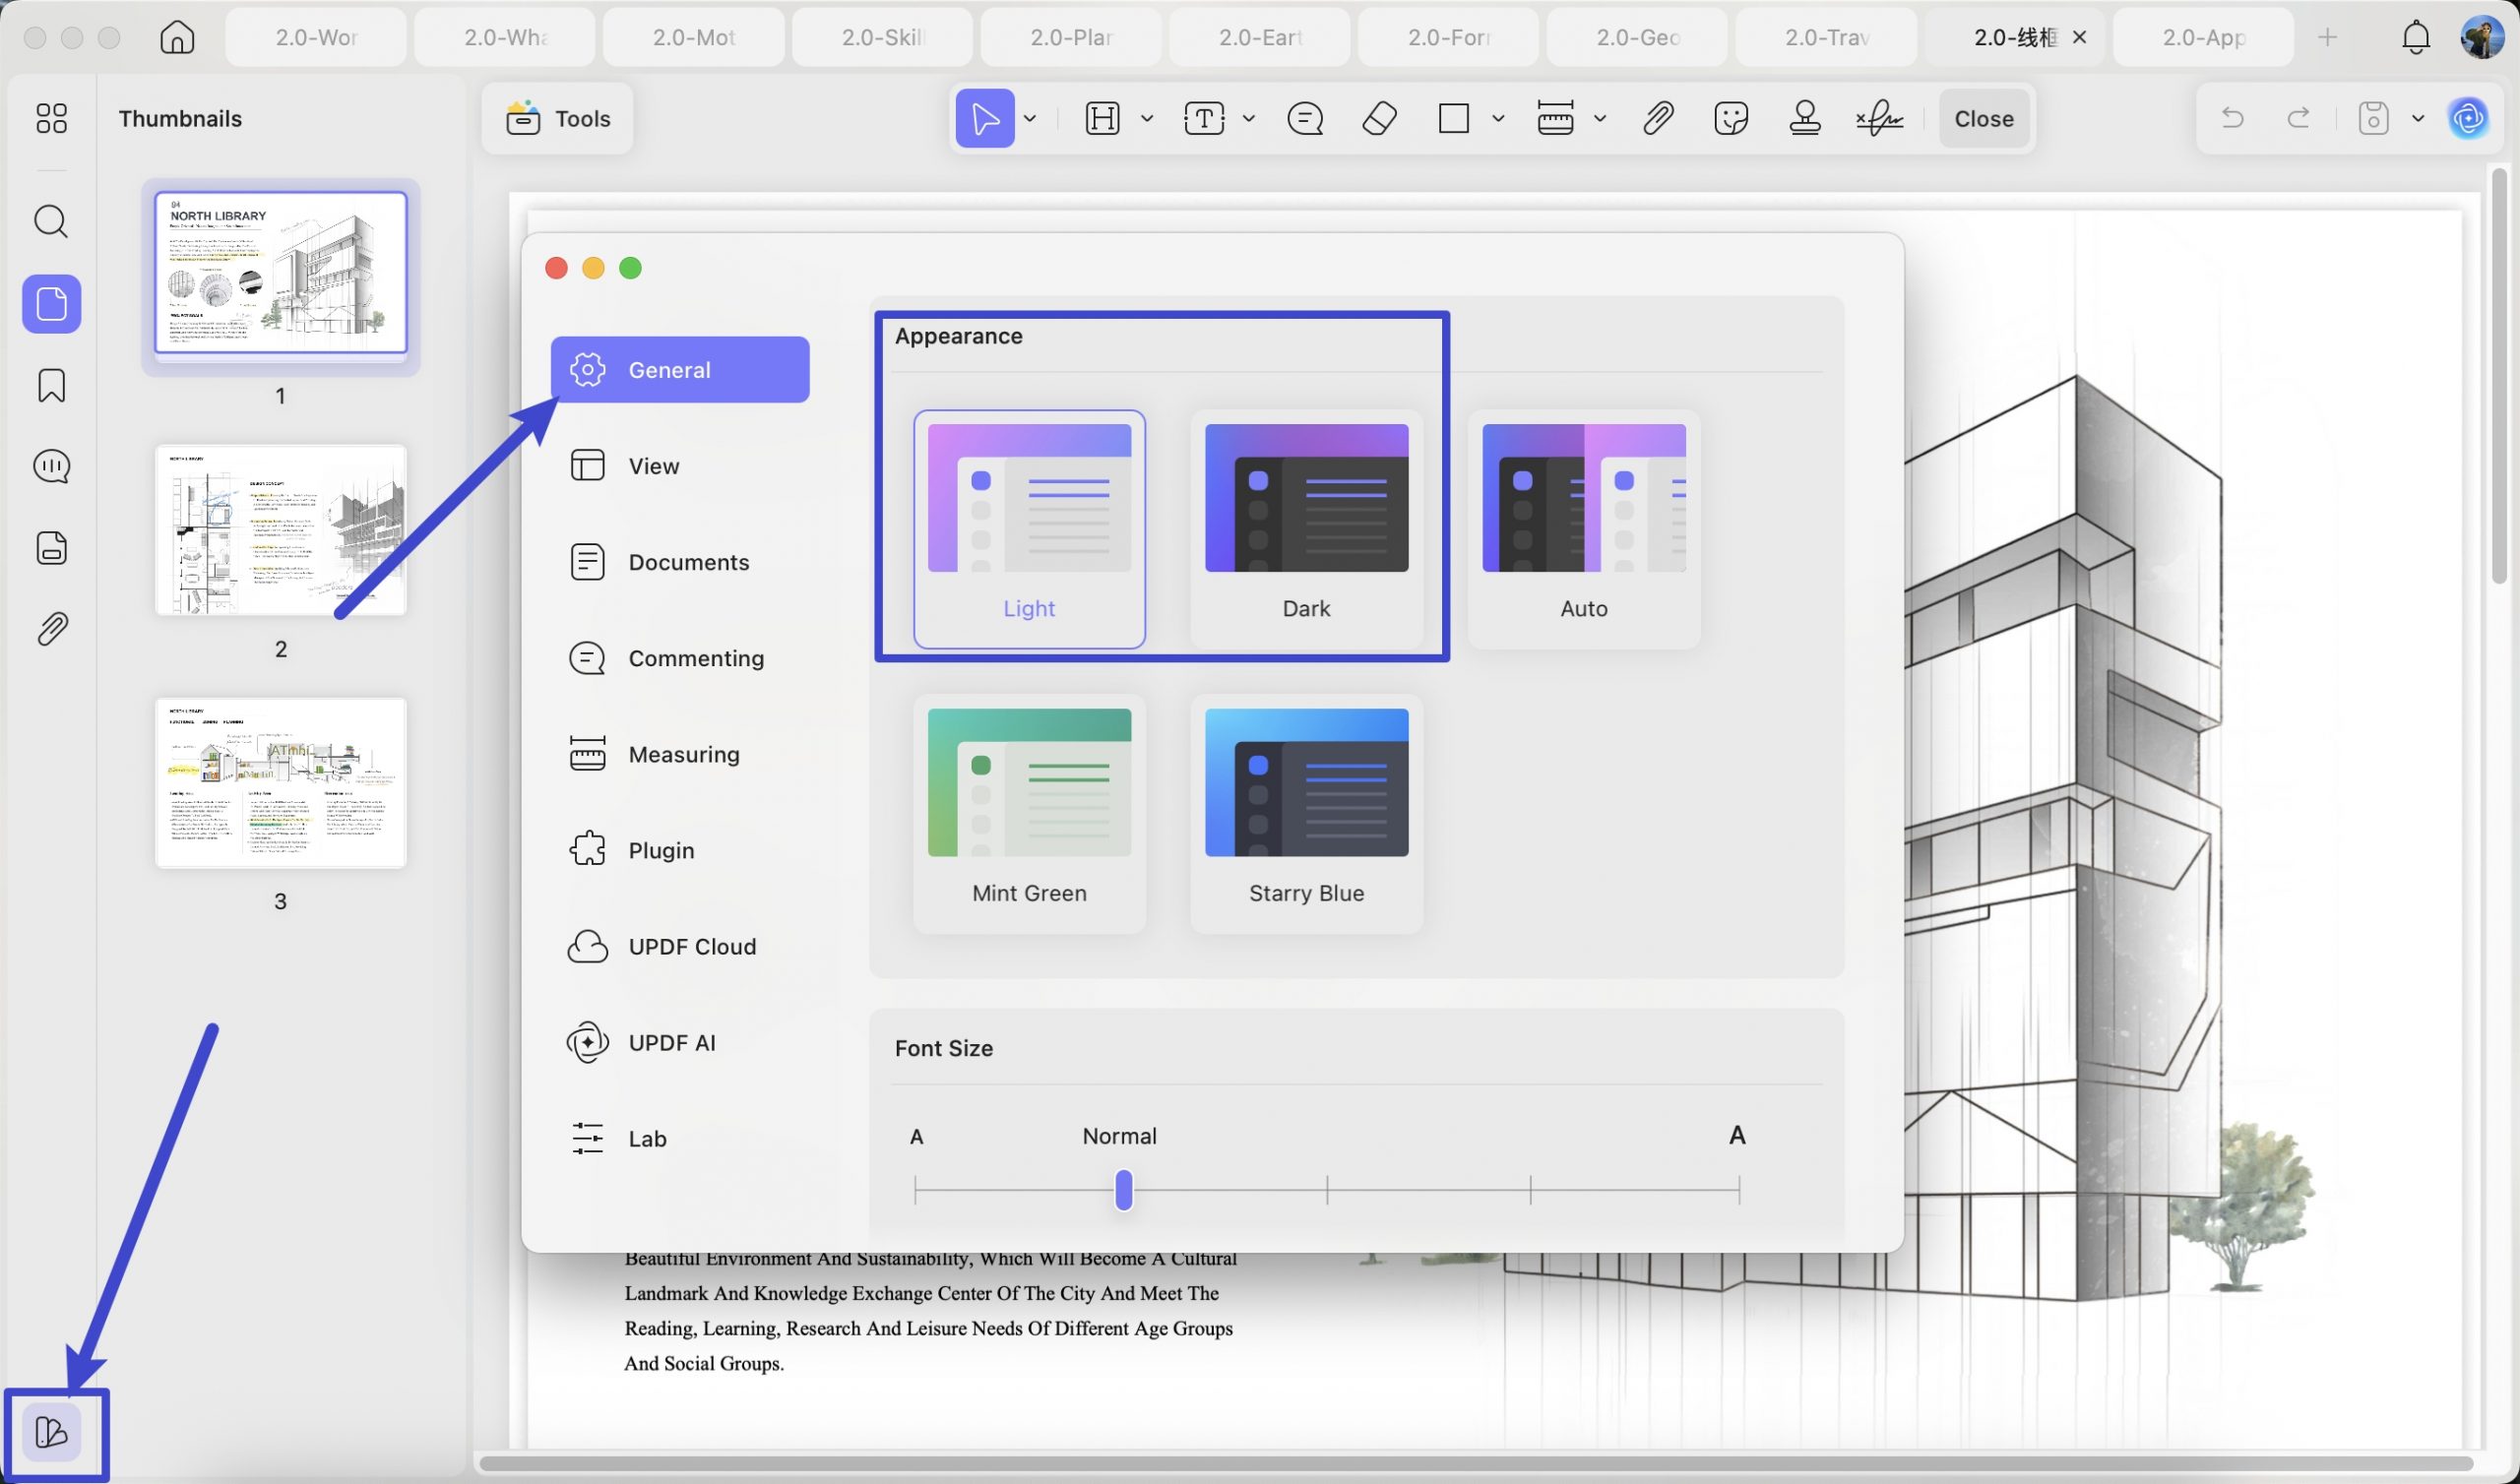Expand the text box tool dropdown arrow
2520x1484 pixels.
point(1249,118)
